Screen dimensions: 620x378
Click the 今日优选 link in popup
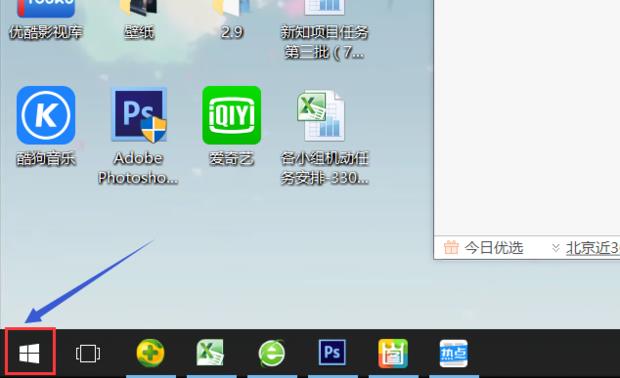(494, 248)
